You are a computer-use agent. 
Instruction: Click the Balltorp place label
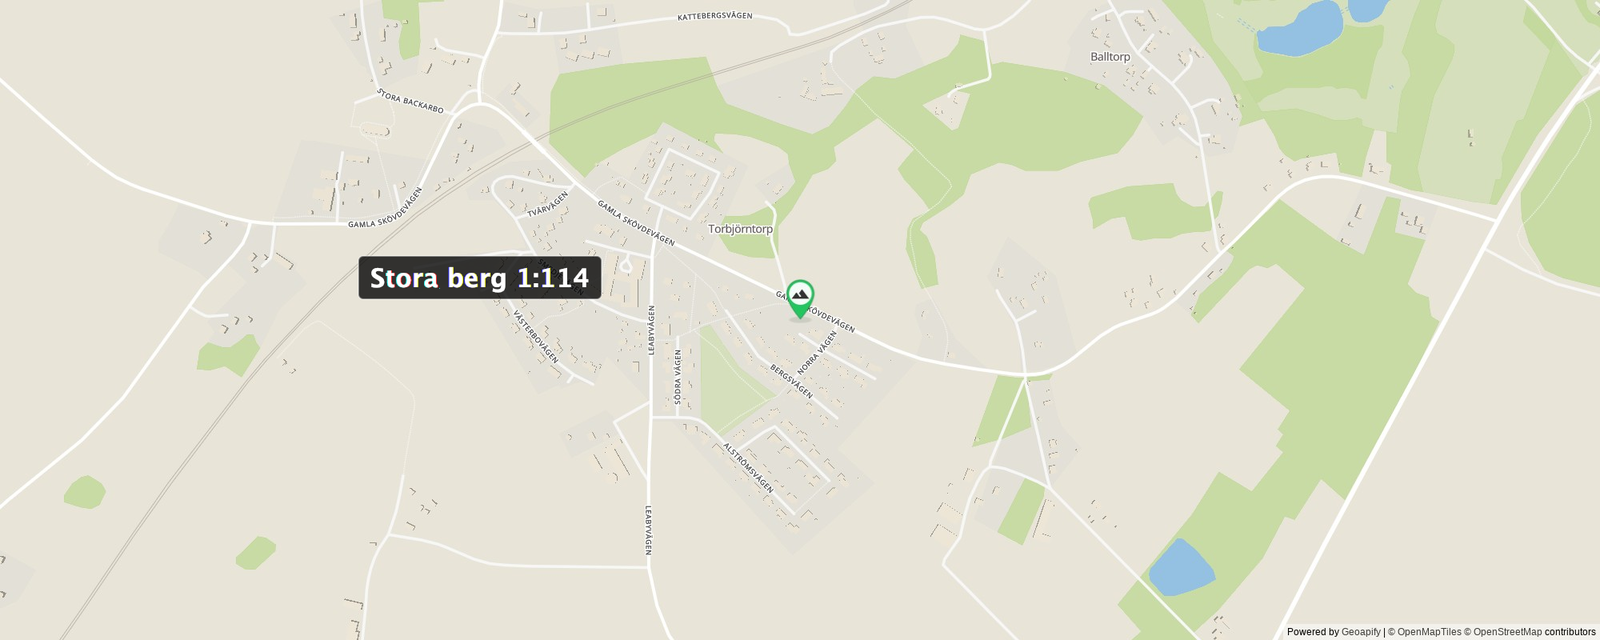1110,57
